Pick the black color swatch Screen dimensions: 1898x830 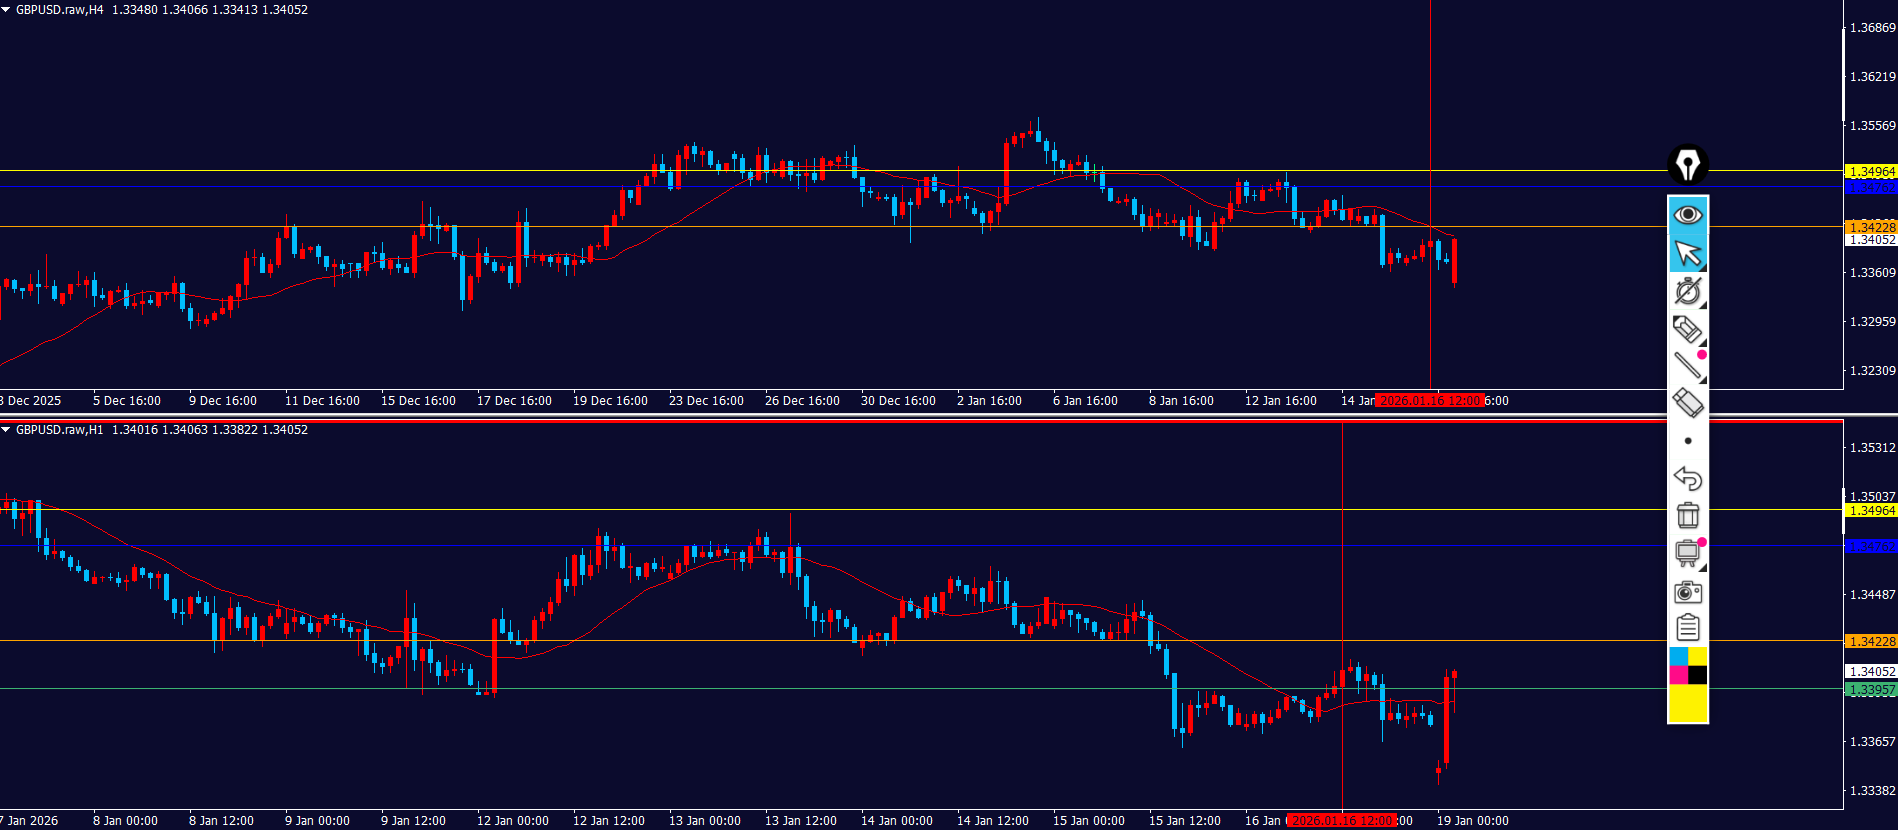(1698, 675)
